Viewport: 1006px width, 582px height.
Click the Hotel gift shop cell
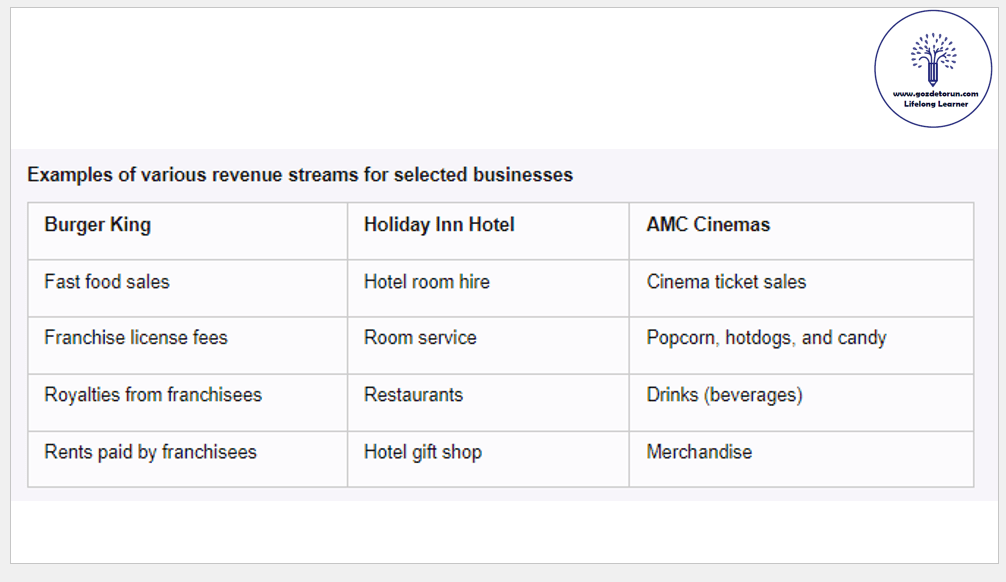point(423,452)
